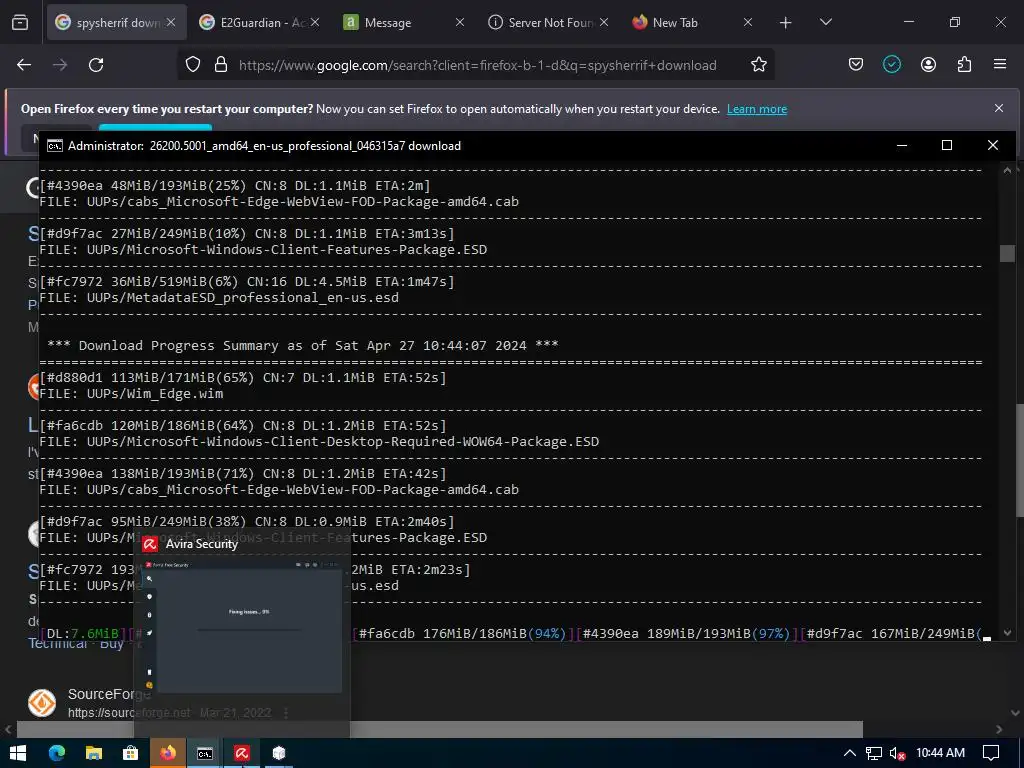Close the Server Not Found tab

pos(604,22)
